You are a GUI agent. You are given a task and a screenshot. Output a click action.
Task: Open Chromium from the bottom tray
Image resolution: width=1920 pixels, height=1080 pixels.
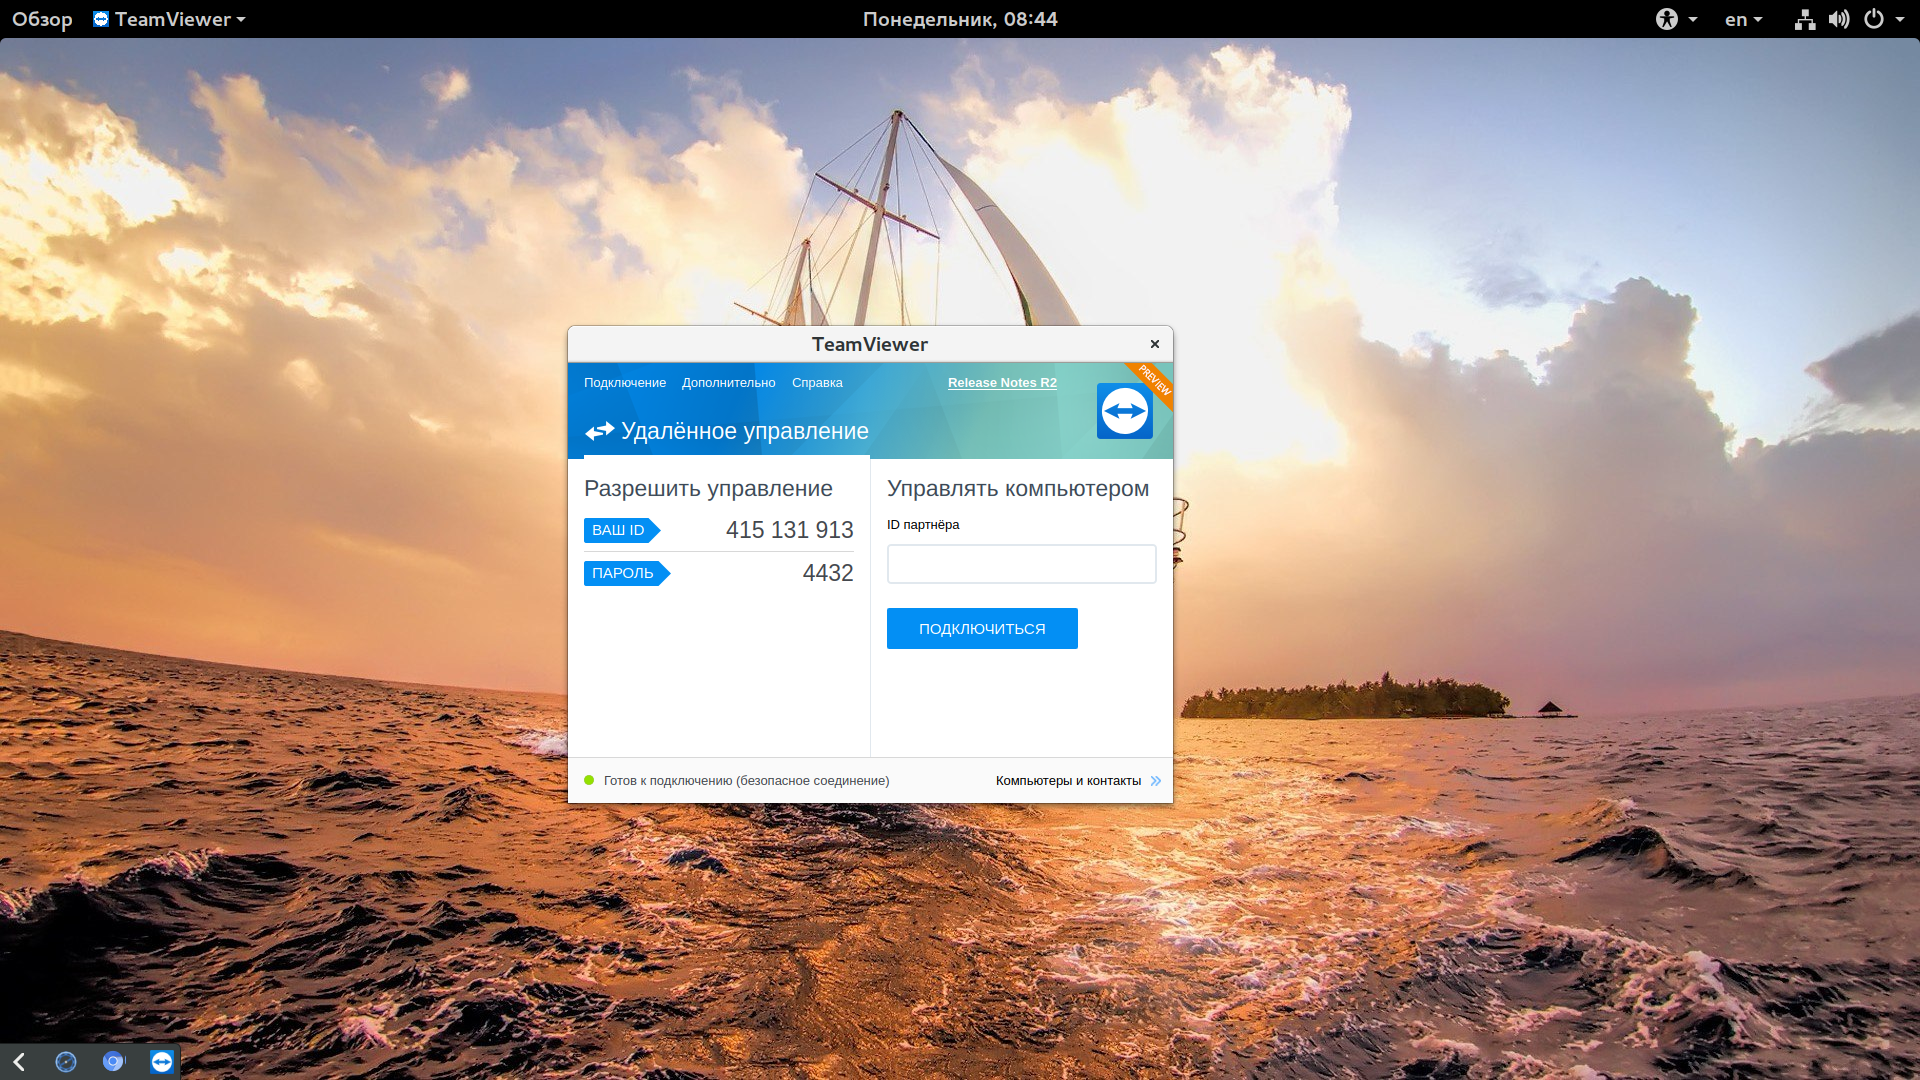tap(114, 1061)
